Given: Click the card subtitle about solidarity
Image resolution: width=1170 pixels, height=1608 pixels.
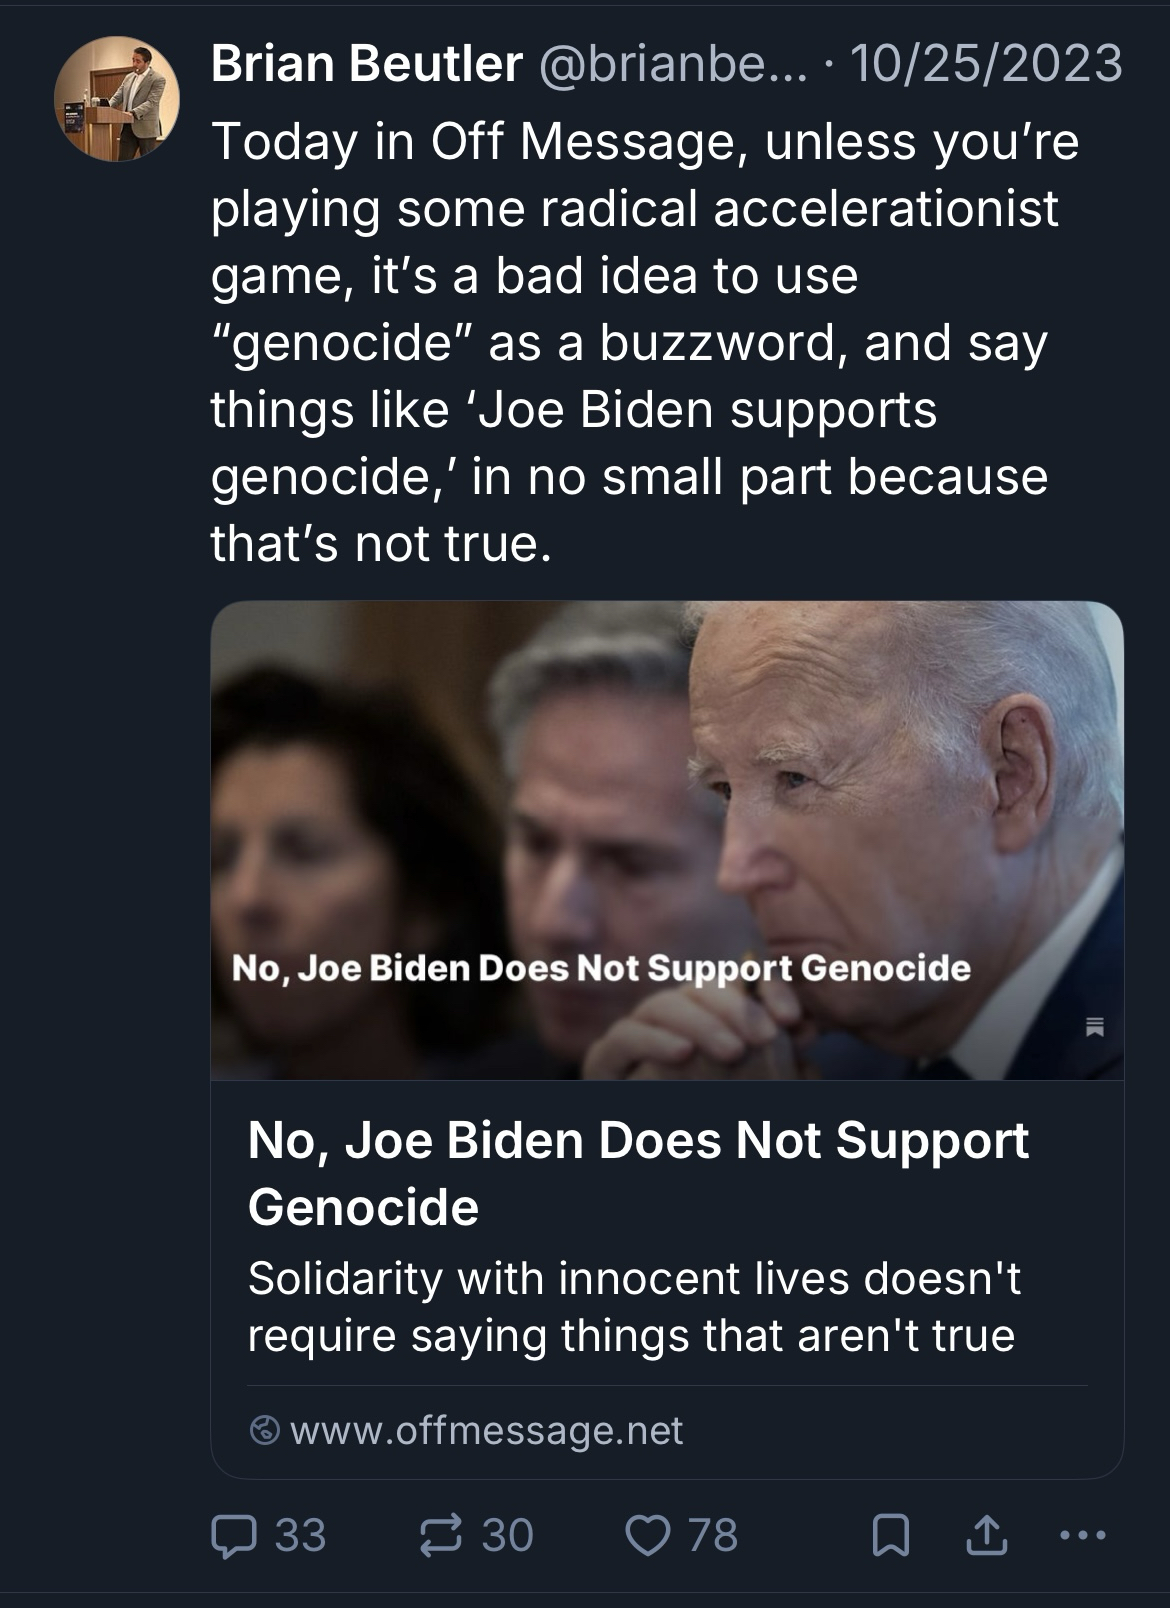Looking at the screenshot, I should [x=634, y=1307].
